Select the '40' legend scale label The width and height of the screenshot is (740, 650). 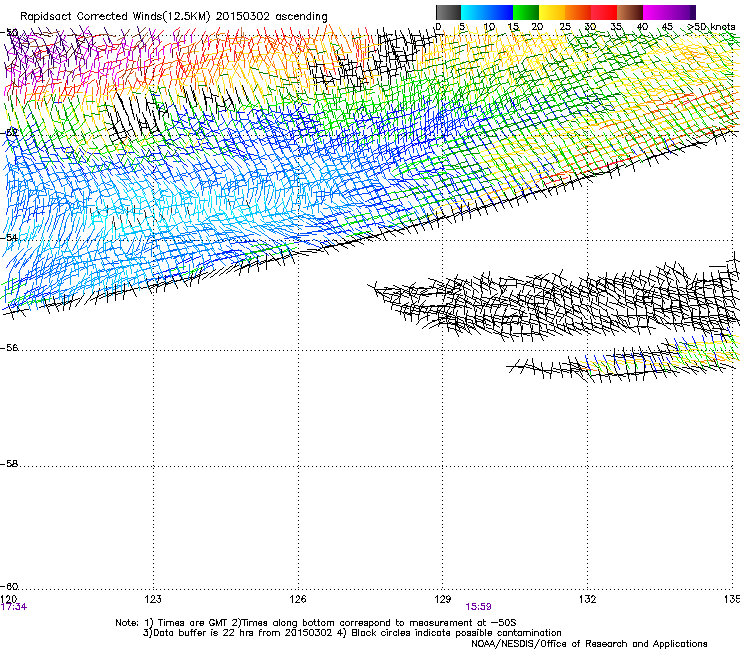click(x=642, y=27)
